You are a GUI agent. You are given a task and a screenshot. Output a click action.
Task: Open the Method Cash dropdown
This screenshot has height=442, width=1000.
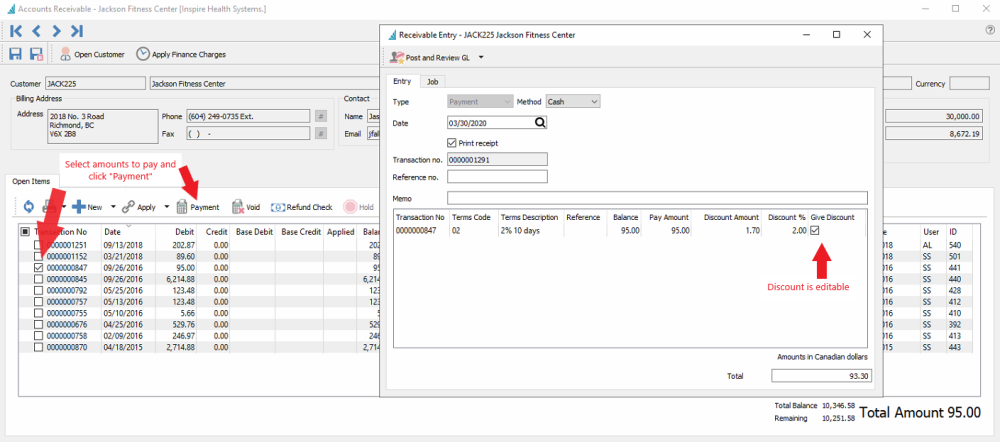573,101
